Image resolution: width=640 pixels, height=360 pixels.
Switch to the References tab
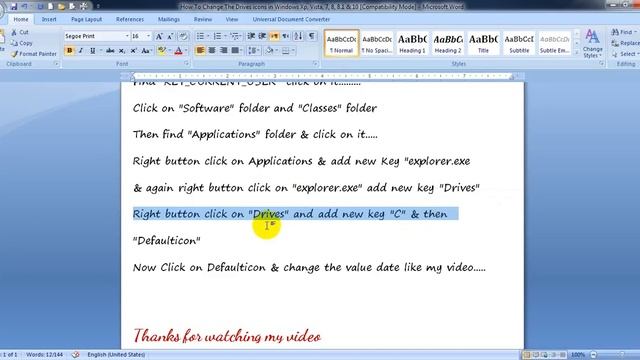click(130, 19)
